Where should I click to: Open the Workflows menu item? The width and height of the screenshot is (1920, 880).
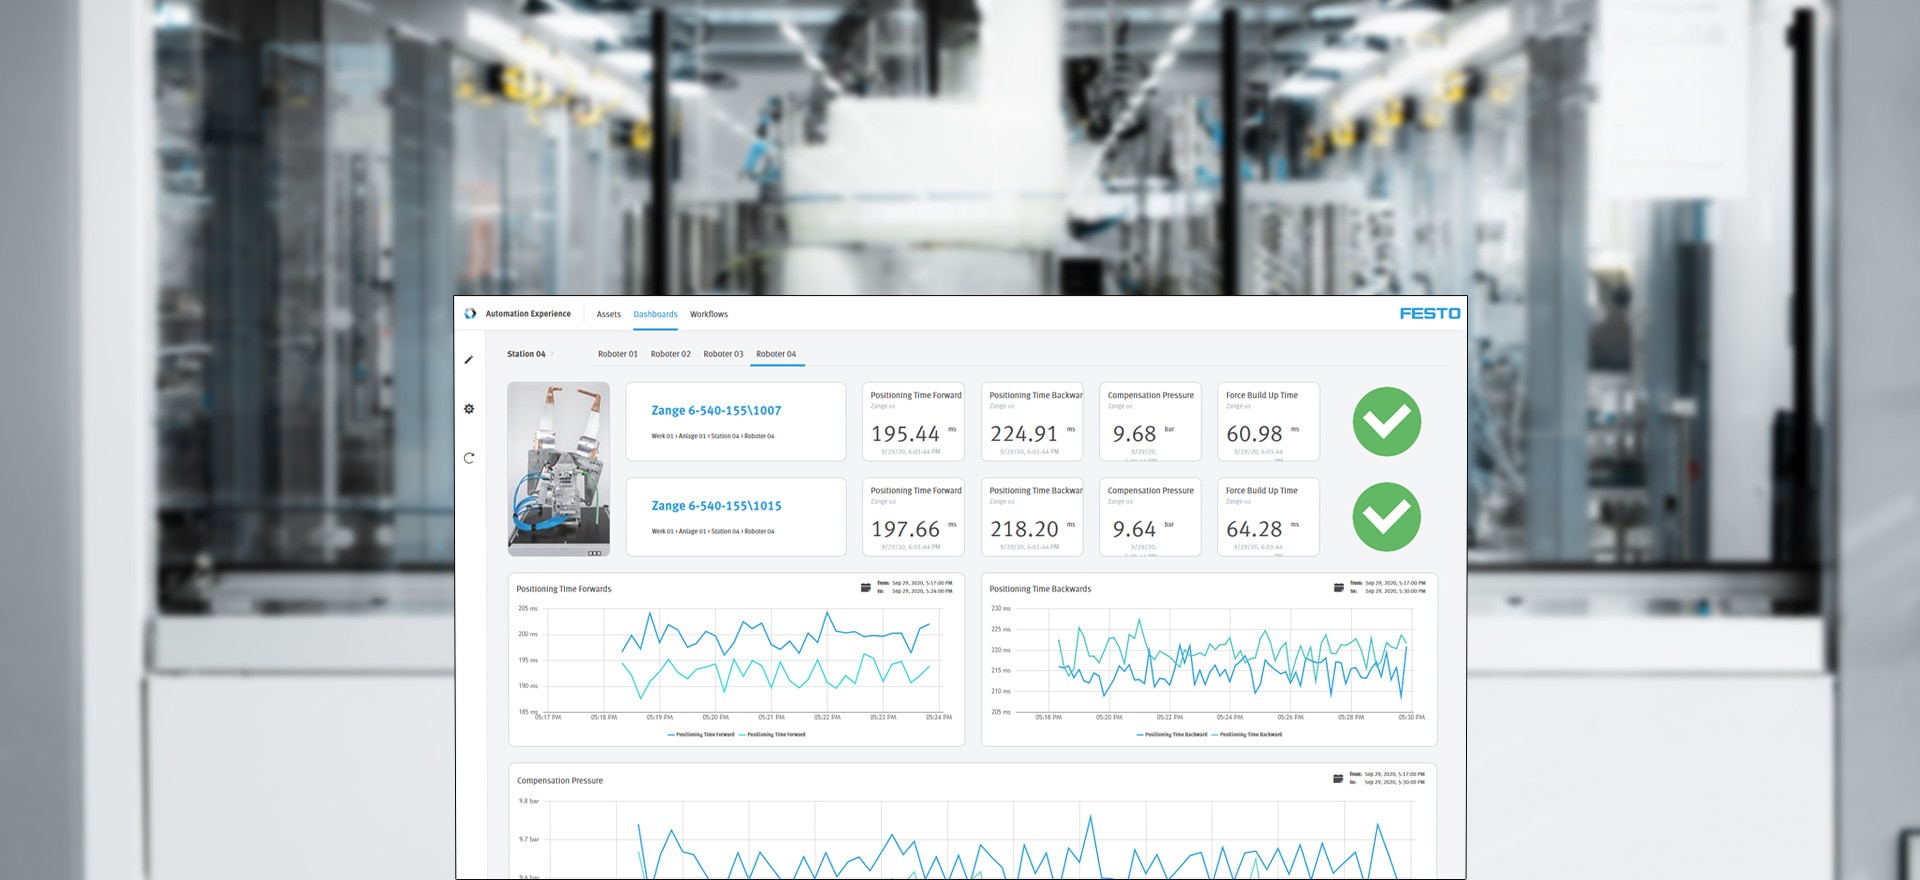pyautogui.click(x=709, y=314)
